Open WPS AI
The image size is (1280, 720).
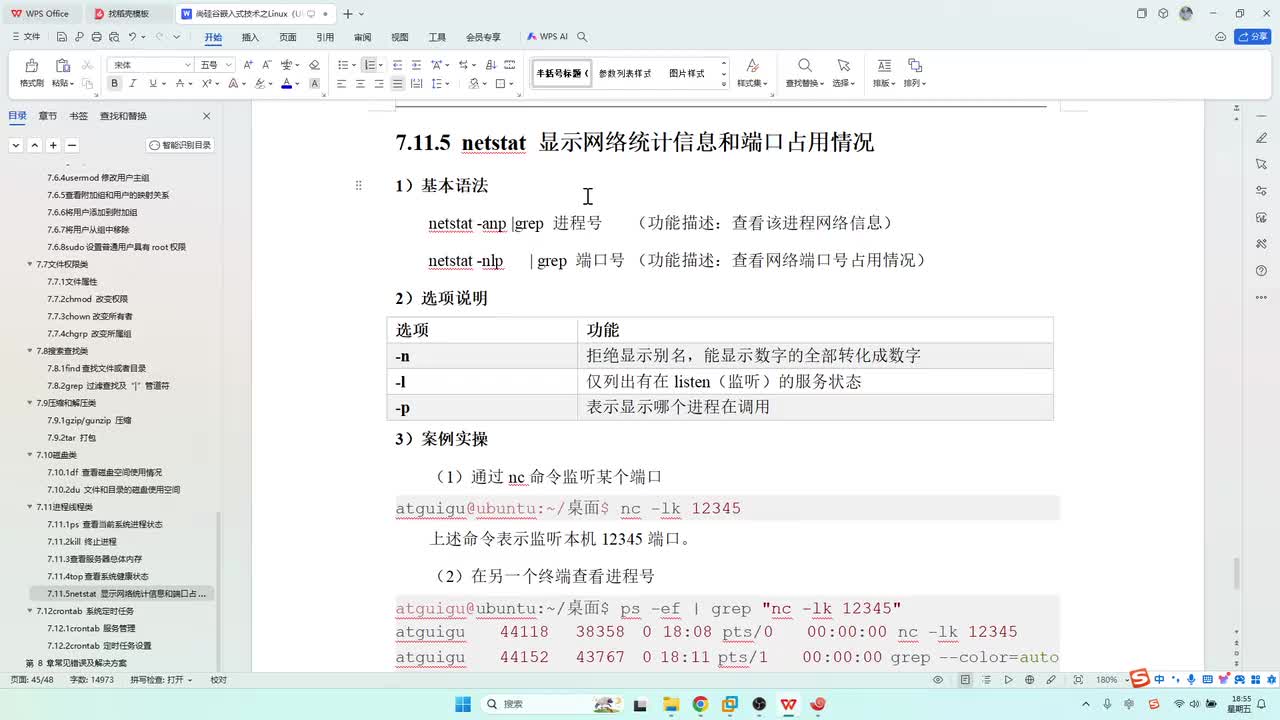click(x=547, y=37)
